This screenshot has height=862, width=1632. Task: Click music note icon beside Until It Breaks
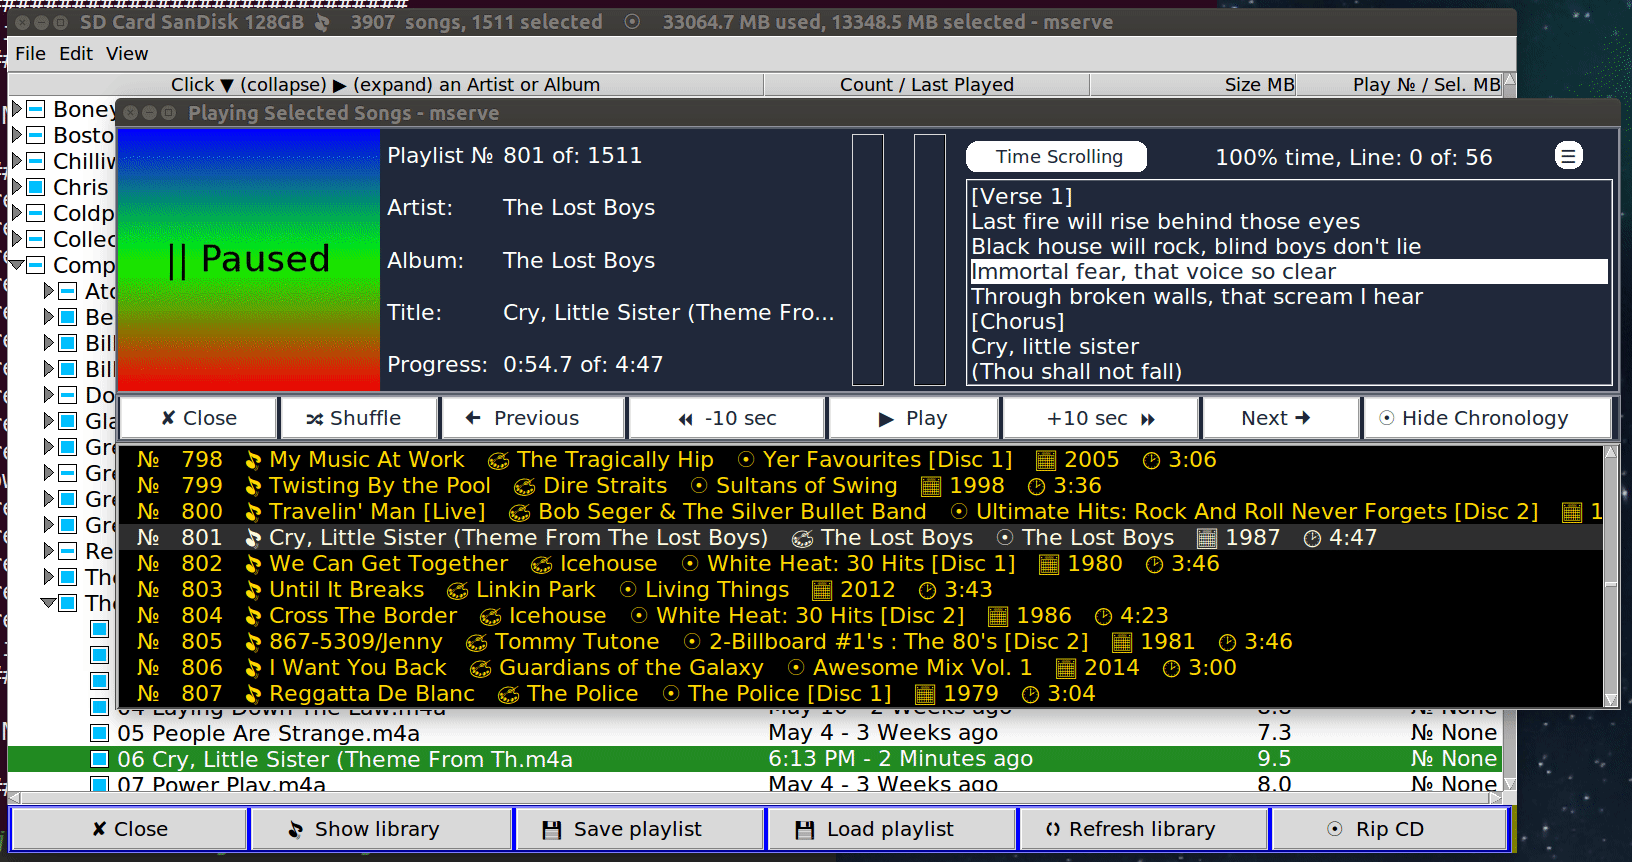point(253,591)
